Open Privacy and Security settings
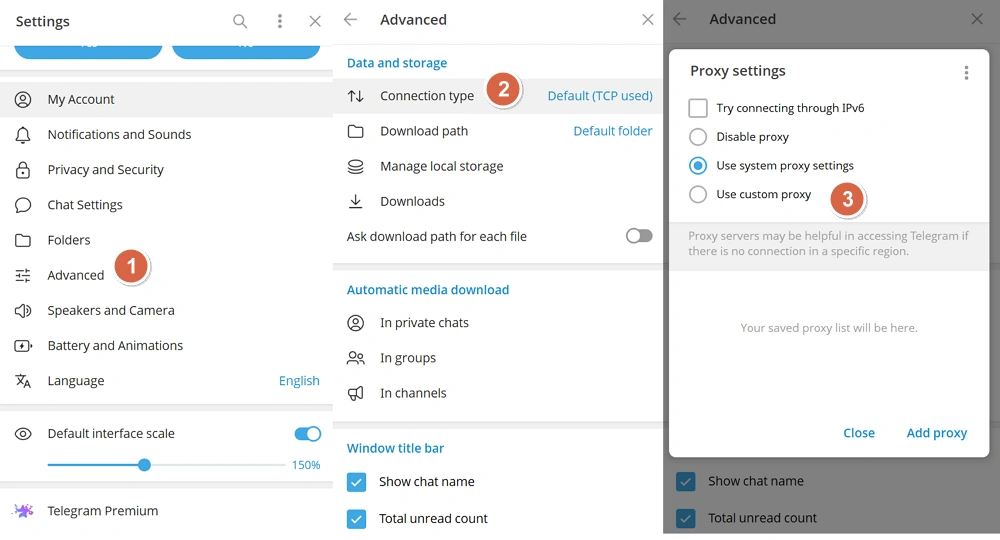Viewport: 1000px width, 540px height. [x=166, y=170]
